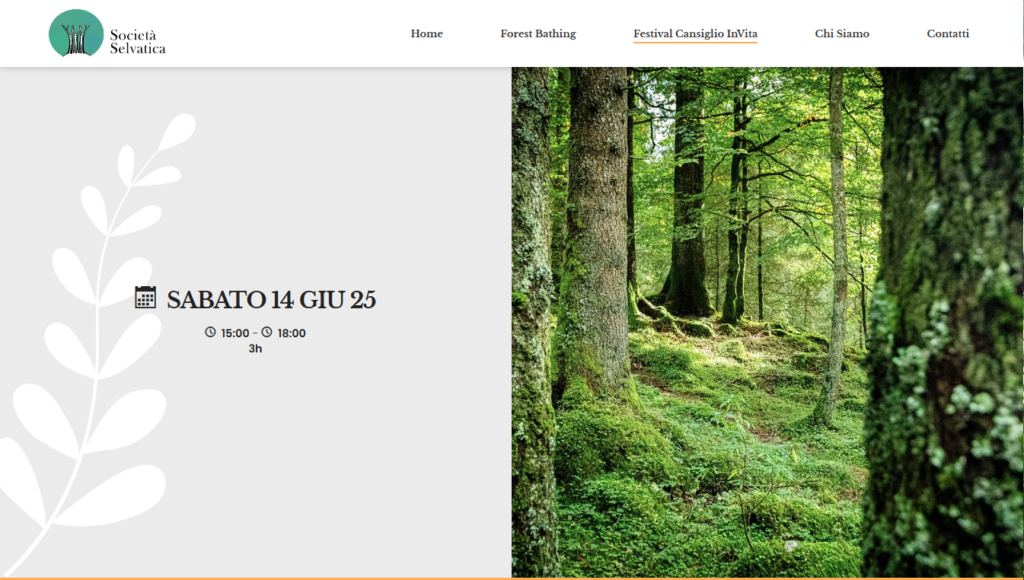Screen dimensions: 1024x580
Task: Click the clock icon before 18:00
Action: (x=266, y=332)
